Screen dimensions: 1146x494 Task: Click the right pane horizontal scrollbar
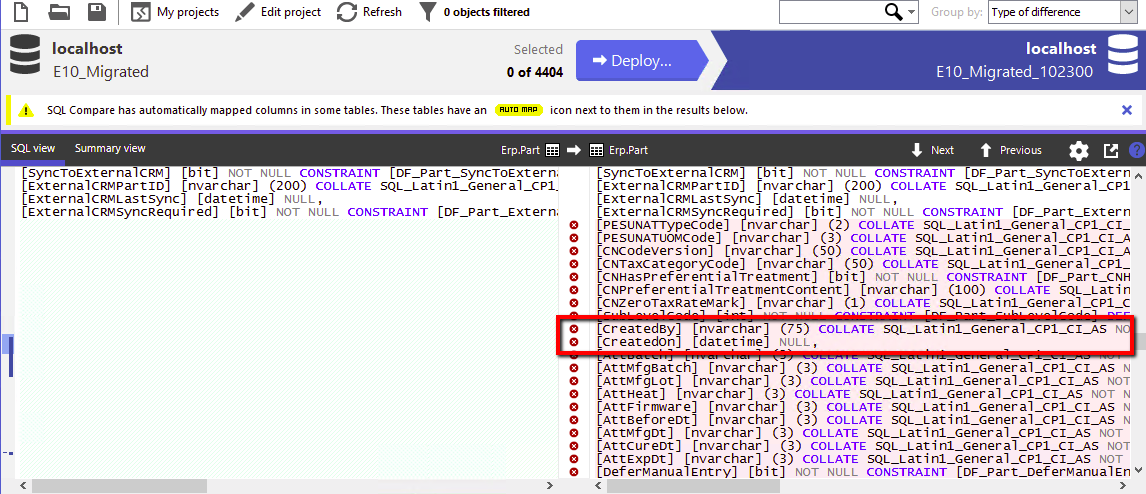pos(694,486)
